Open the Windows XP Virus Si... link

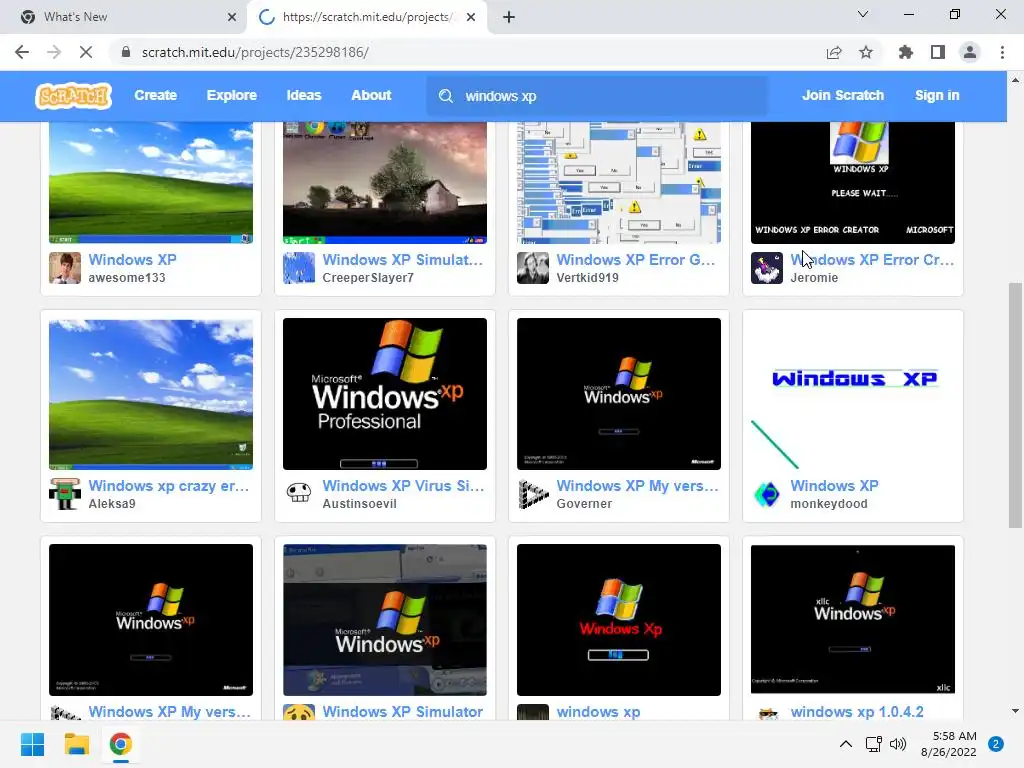click(x=403, y=486)
